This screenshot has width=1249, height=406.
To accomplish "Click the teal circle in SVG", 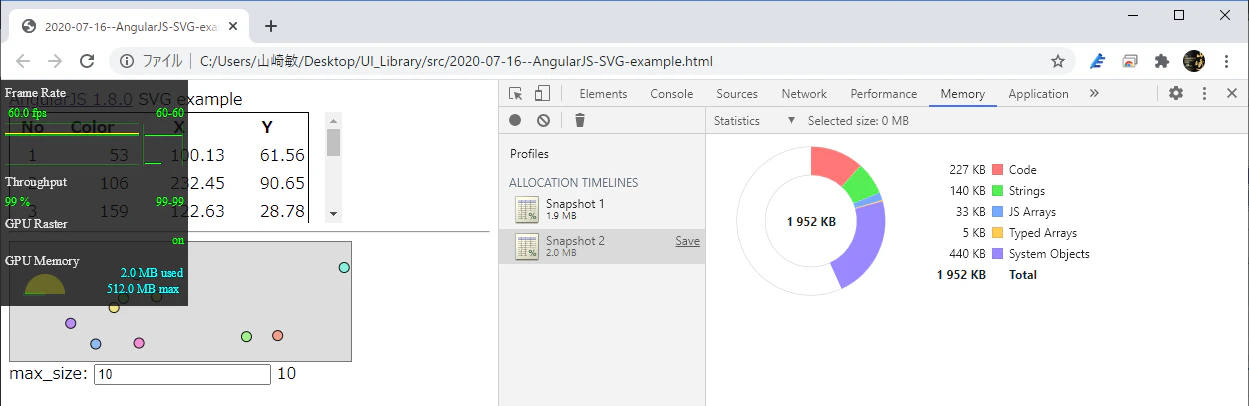I will coord(344,268).
